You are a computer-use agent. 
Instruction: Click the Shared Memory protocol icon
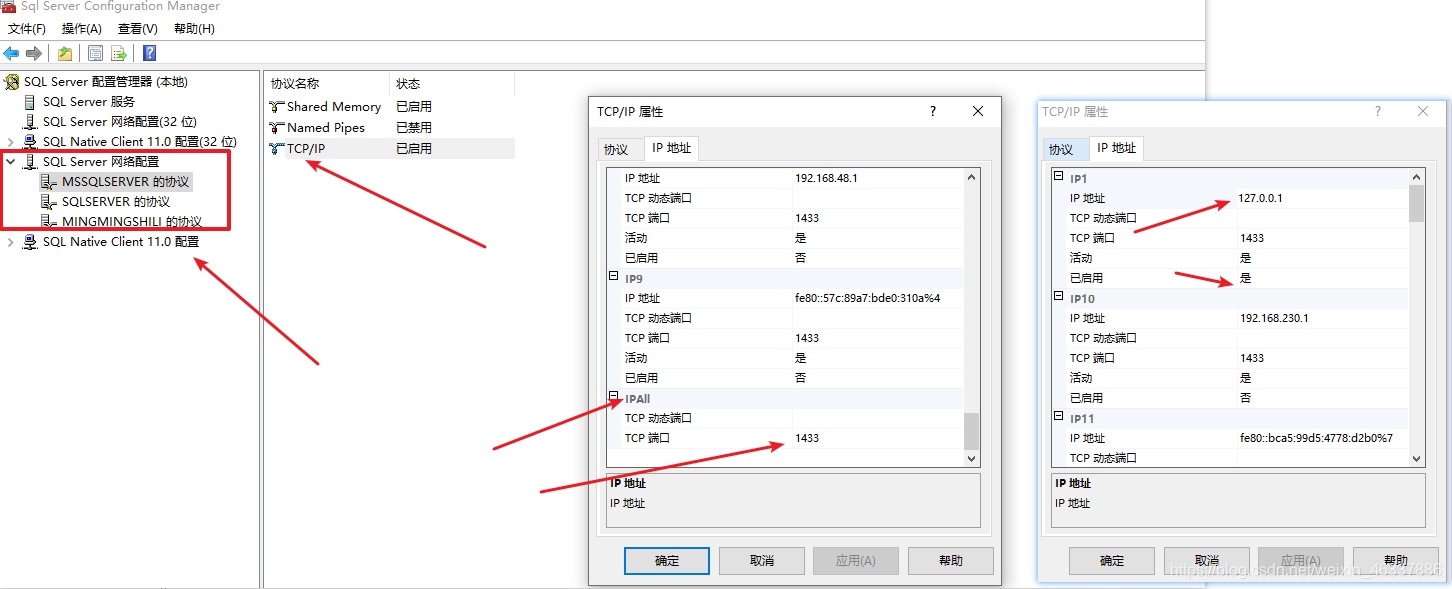(277, 107)
